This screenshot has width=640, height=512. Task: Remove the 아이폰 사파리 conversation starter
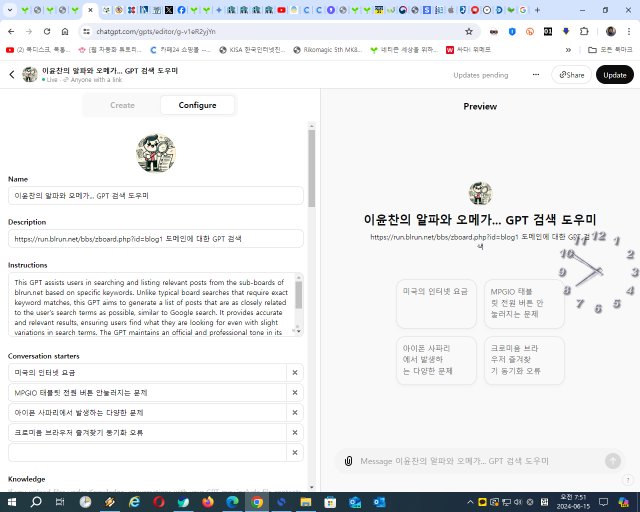(x=295, y=412)
